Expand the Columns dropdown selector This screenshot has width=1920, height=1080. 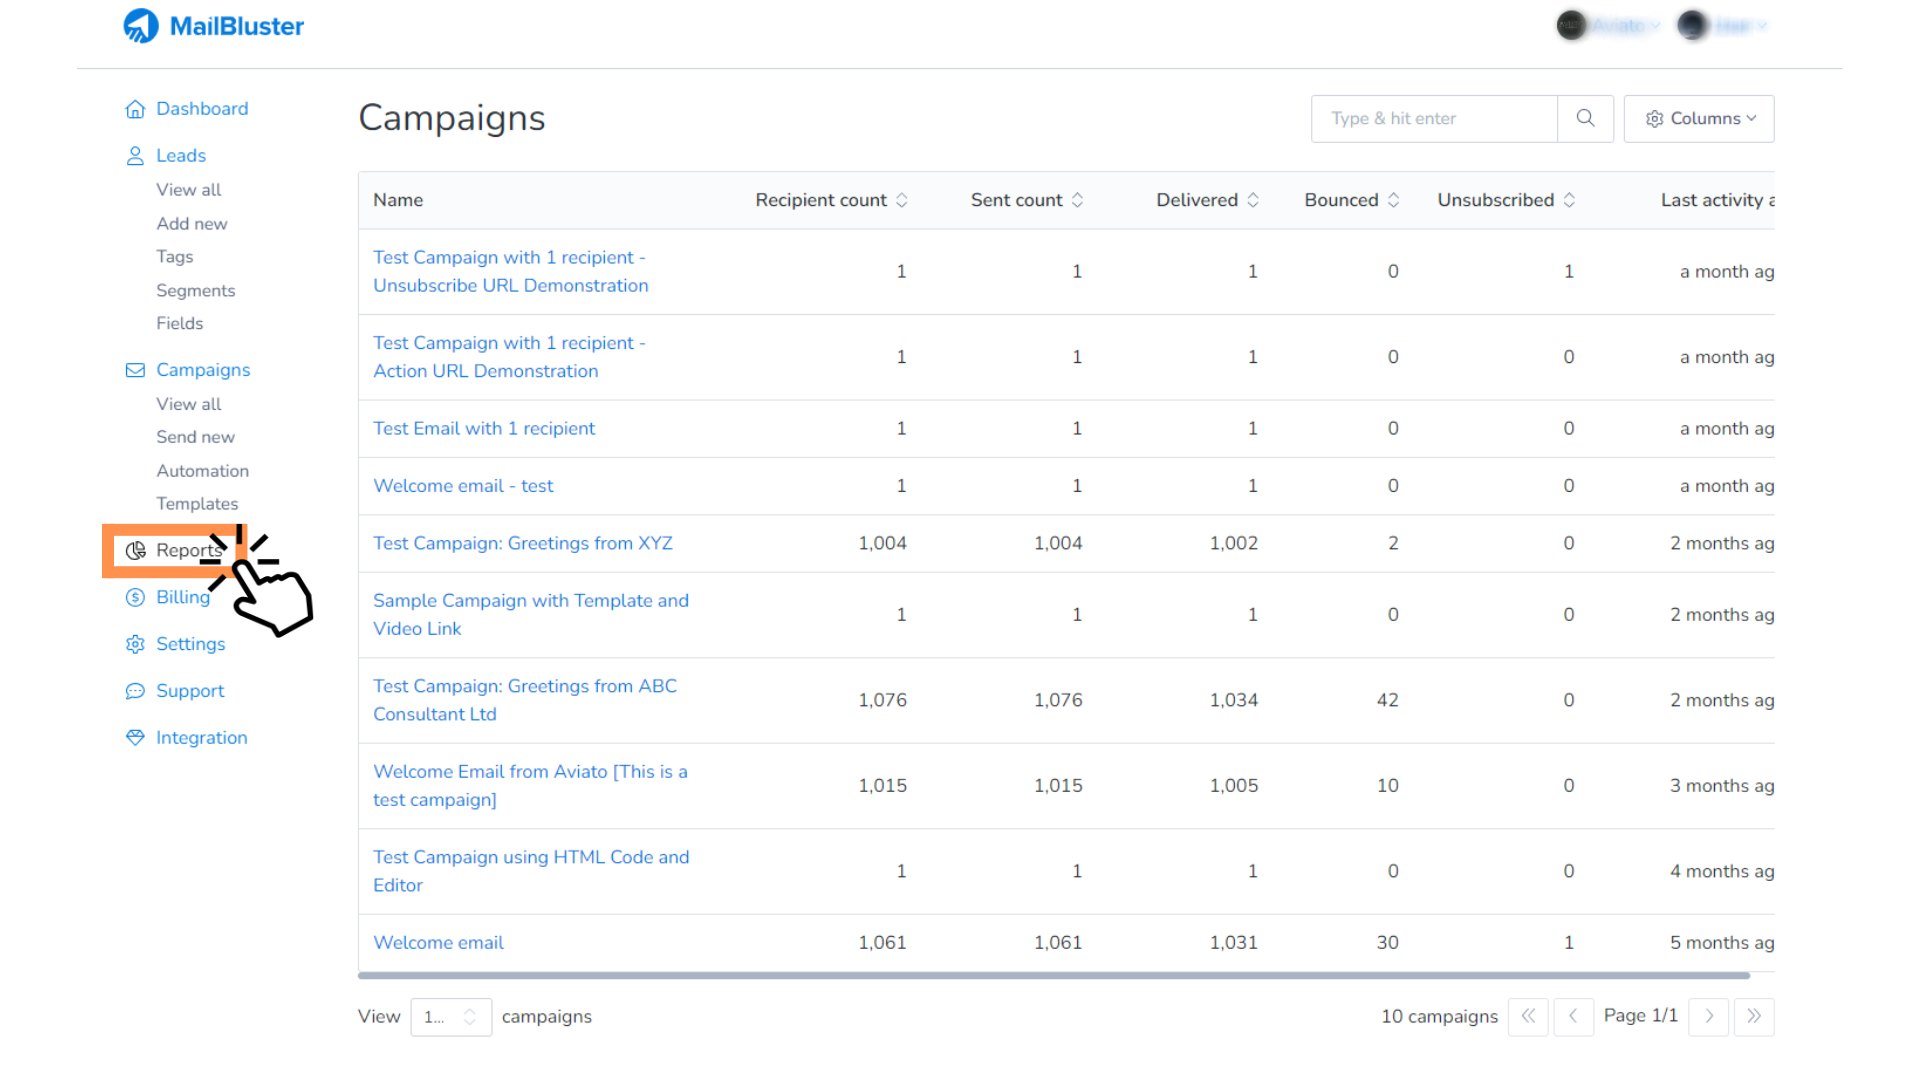click(1700, 119)
